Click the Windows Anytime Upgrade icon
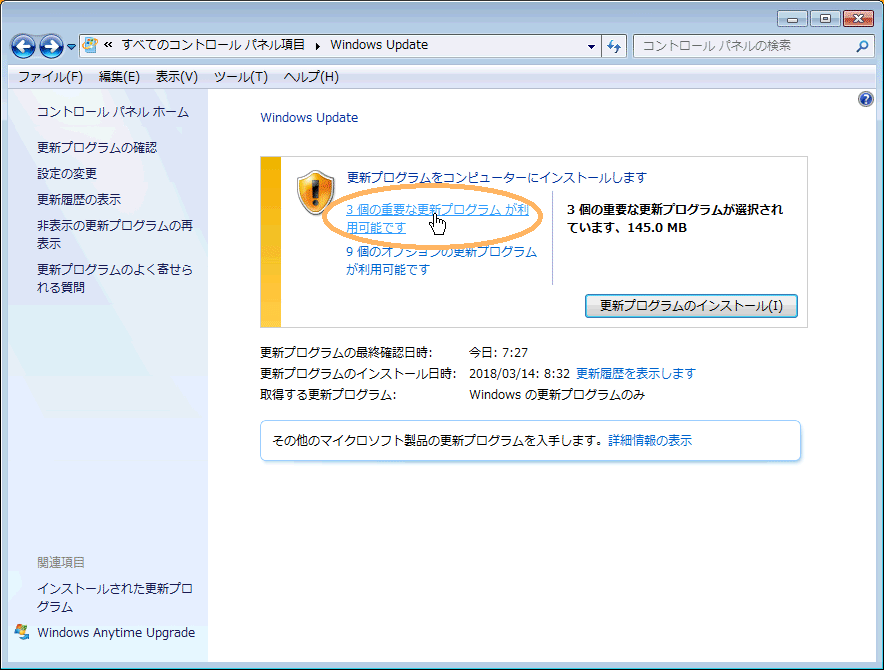The image size is (884, 670). click(23, 632)
